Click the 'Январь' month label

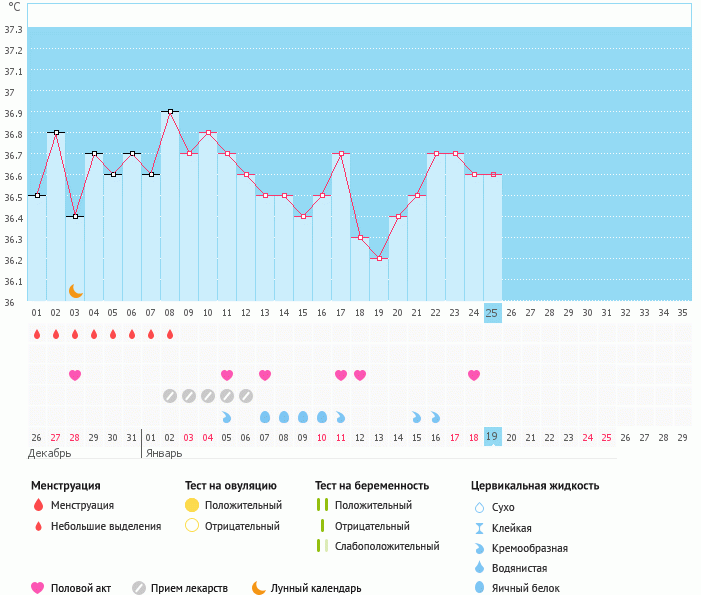point(163,453)
